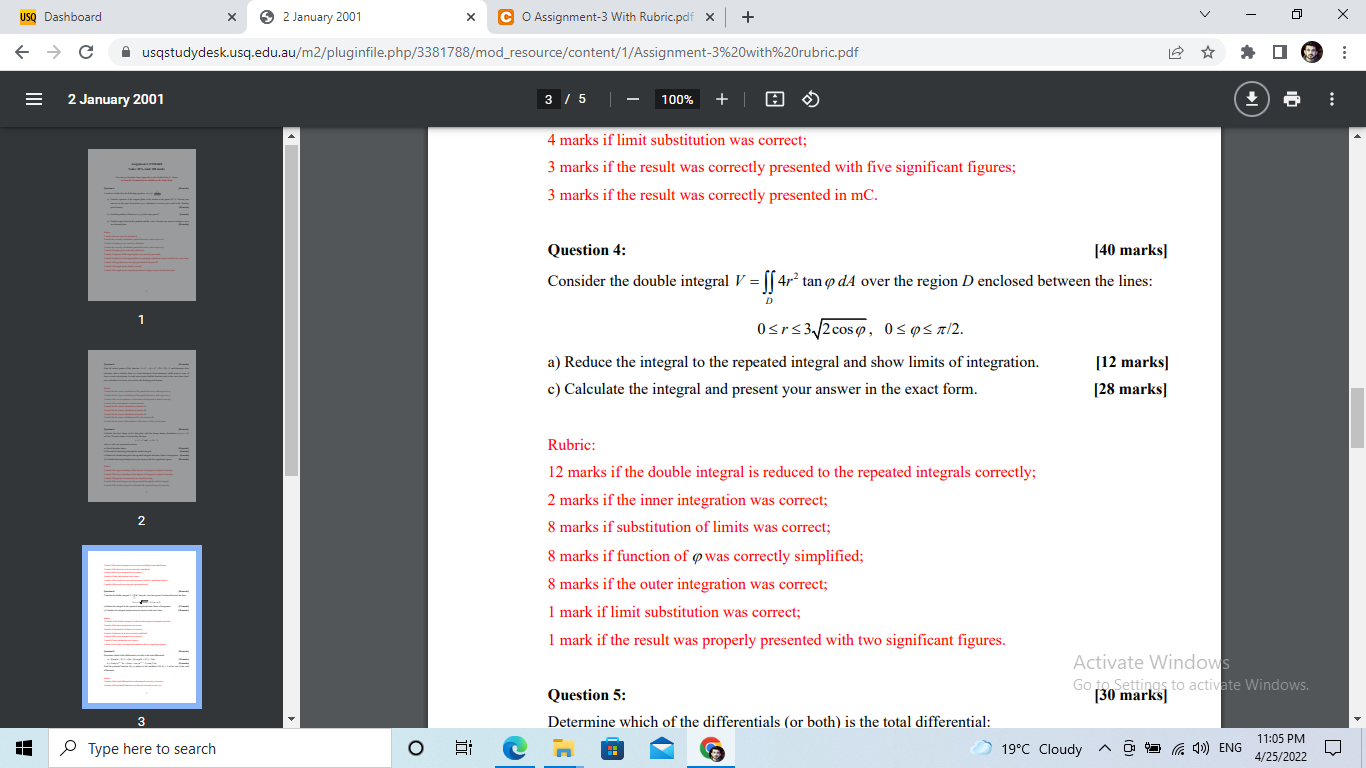Open Microsoft Store from taskbar

[612, 748]
